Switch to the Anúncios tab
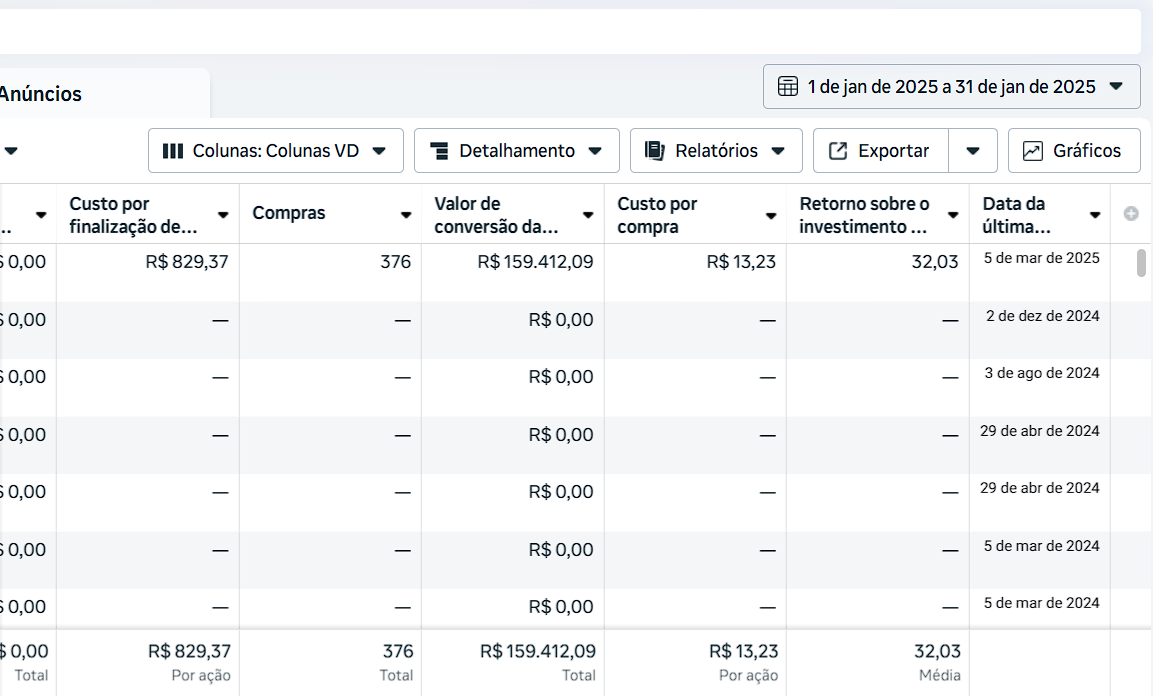Viewport: 1153px width, 696px height. click(x=41, y=94)
